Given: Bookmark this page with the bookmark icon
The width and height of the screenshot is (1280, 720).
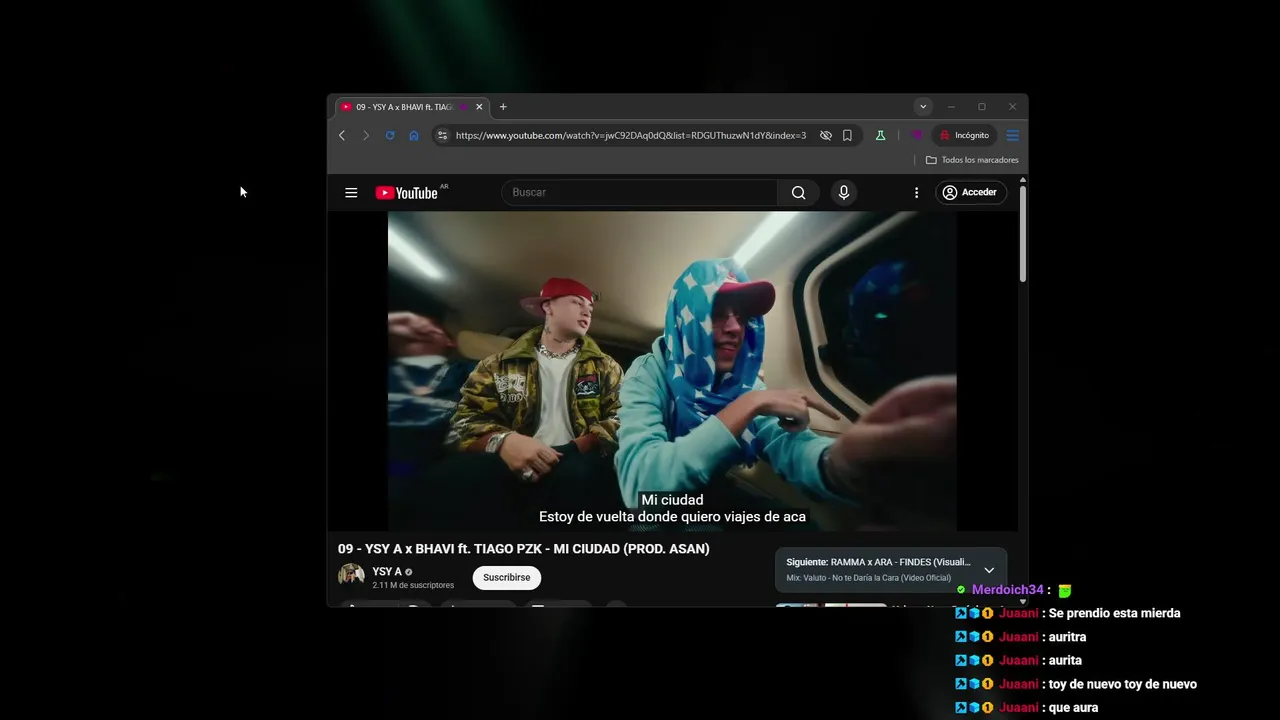Looking at the screenshot, I should [847, 135].
